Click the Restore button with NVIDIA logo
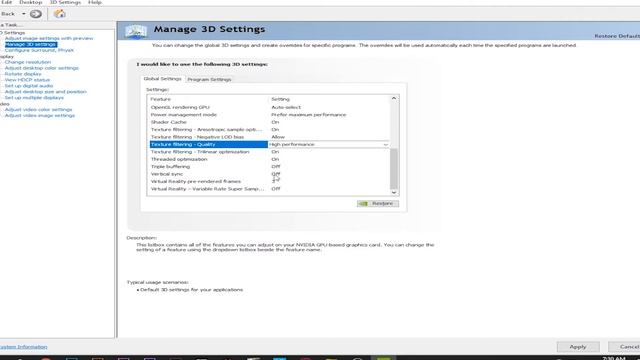The height and width of the screenshot is (360, 640). [x=378, y=203]
